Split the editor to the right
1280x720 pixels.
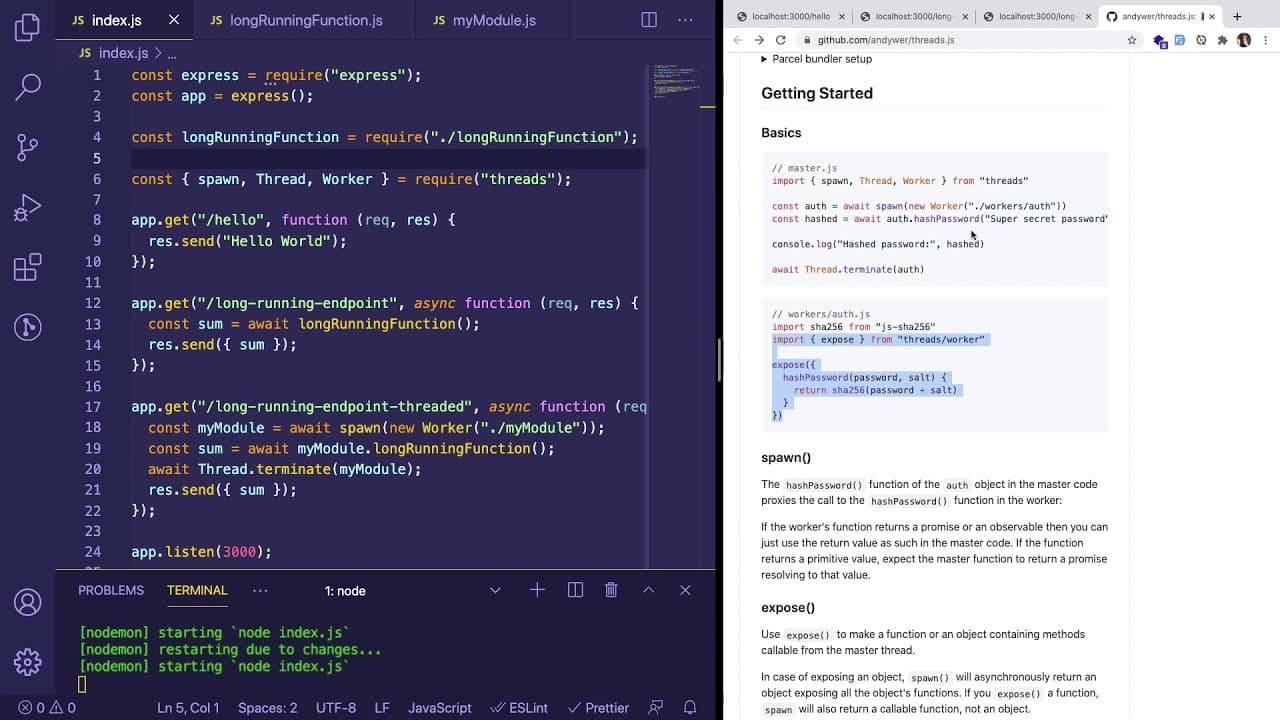(649, 20)
